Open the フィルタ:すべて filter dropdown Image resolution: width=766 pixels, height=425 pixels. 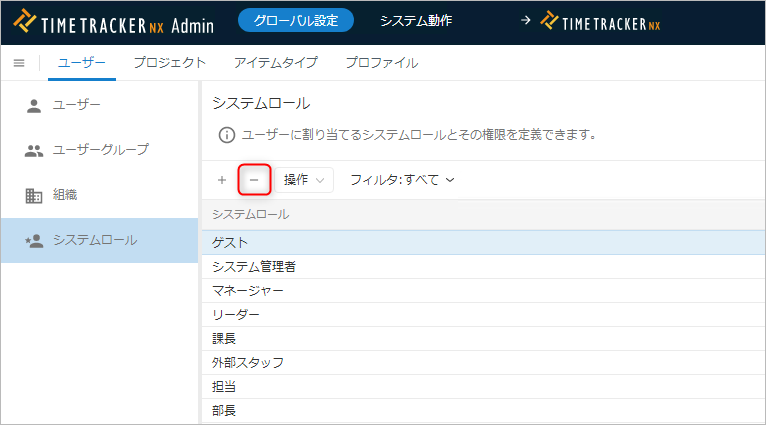(402, 180)
